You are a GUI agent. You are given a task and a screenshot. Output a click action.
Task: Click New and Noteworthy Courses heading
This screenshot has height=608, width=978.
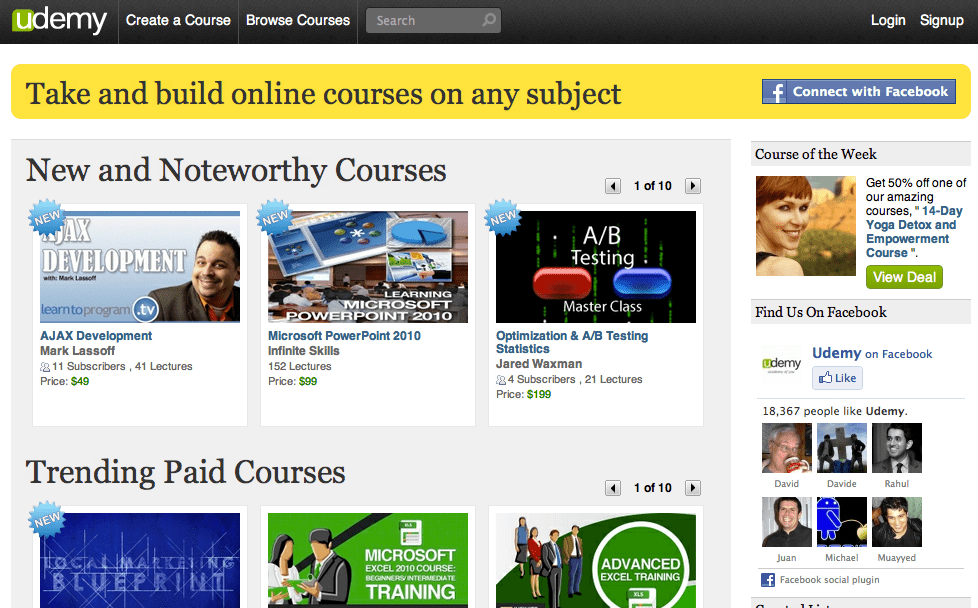pyautogui.click(x=236, y=170)
